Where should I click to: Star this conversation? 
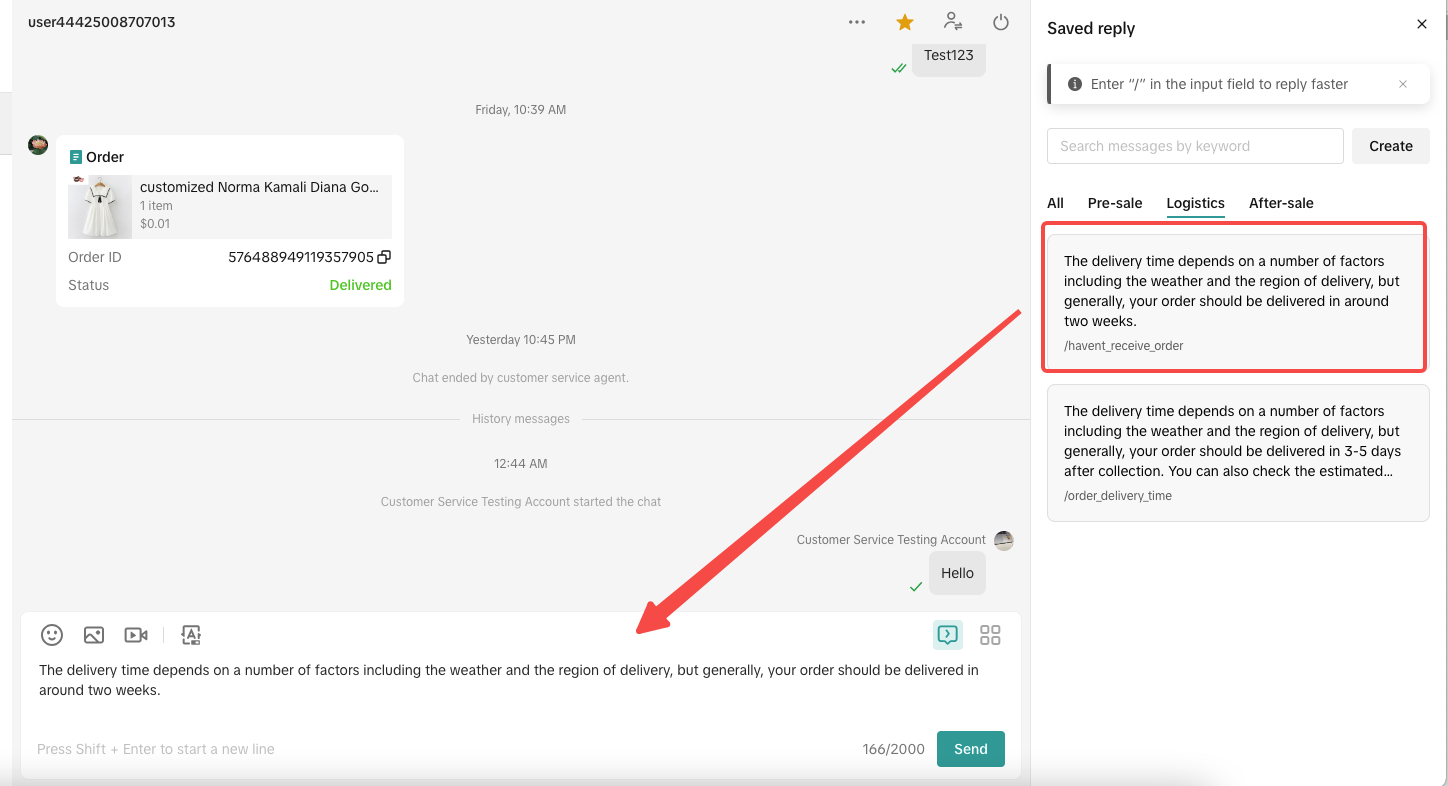905,22
